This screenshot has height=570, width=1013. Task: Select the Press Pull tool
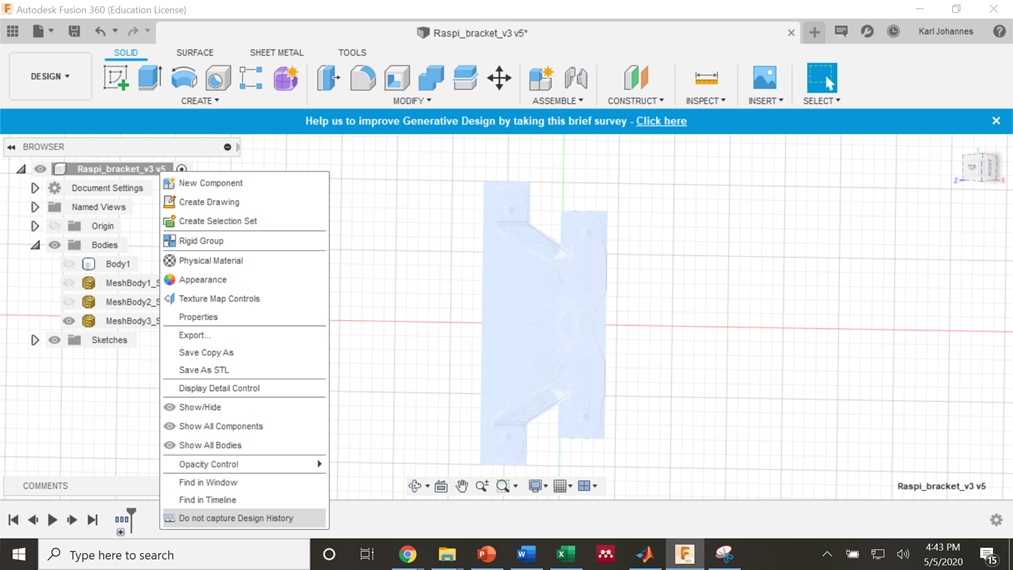click(328, 78)
